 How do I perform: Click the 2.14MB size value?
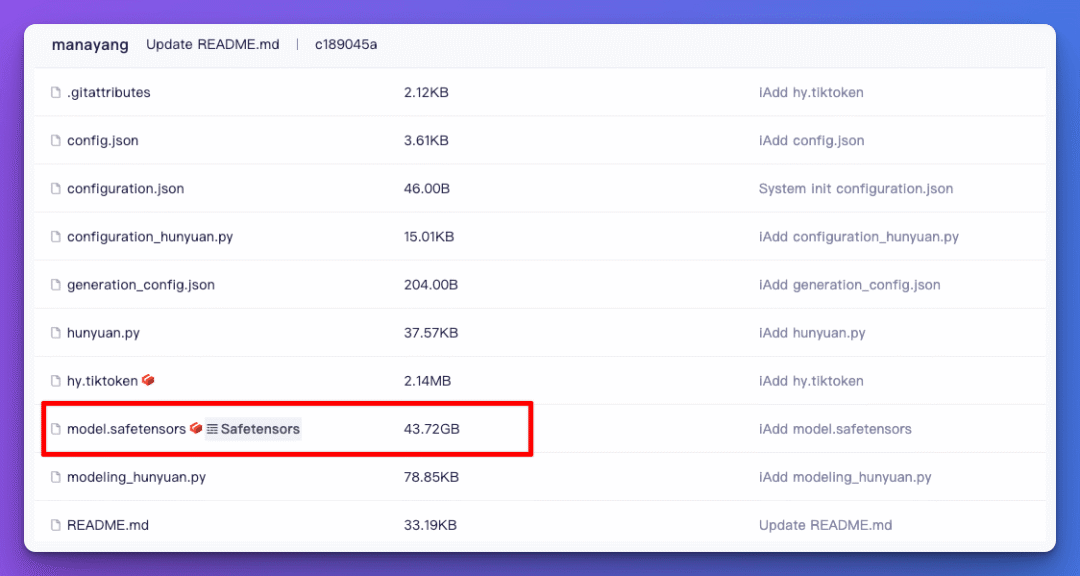point(427,381)
